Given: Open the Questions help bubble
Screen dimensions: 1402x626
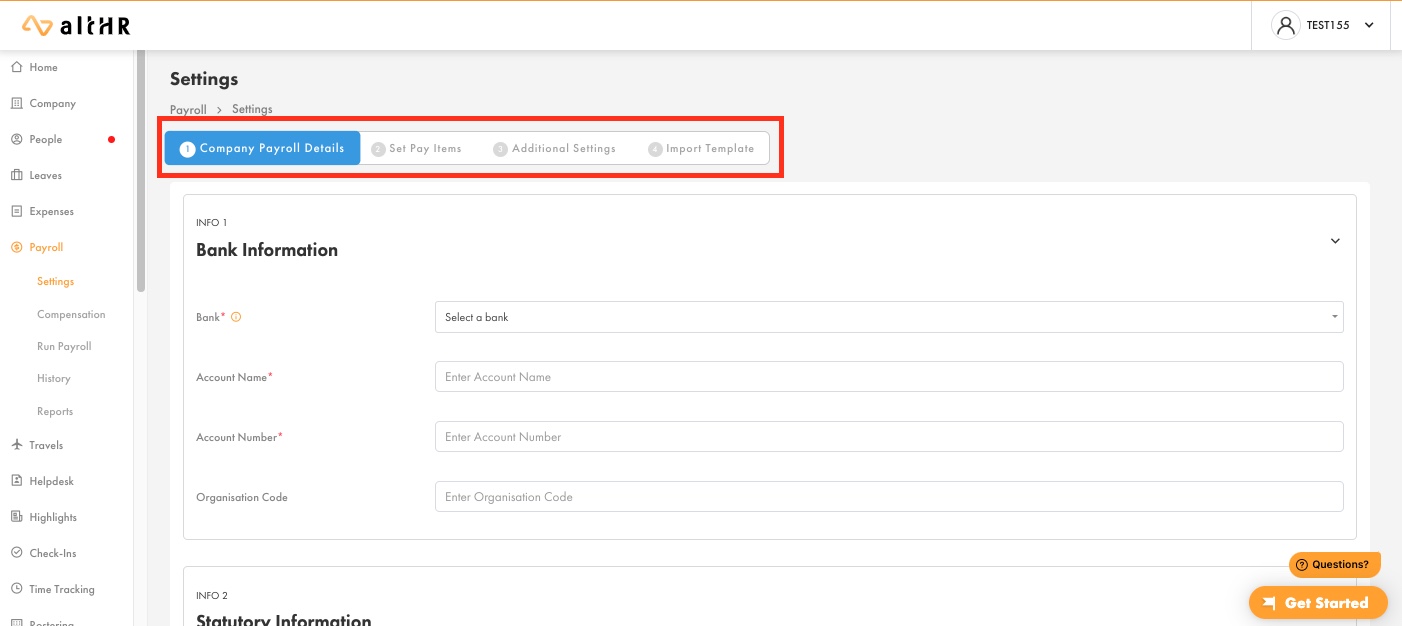Looking at the screenshot, I should 1334,564.
